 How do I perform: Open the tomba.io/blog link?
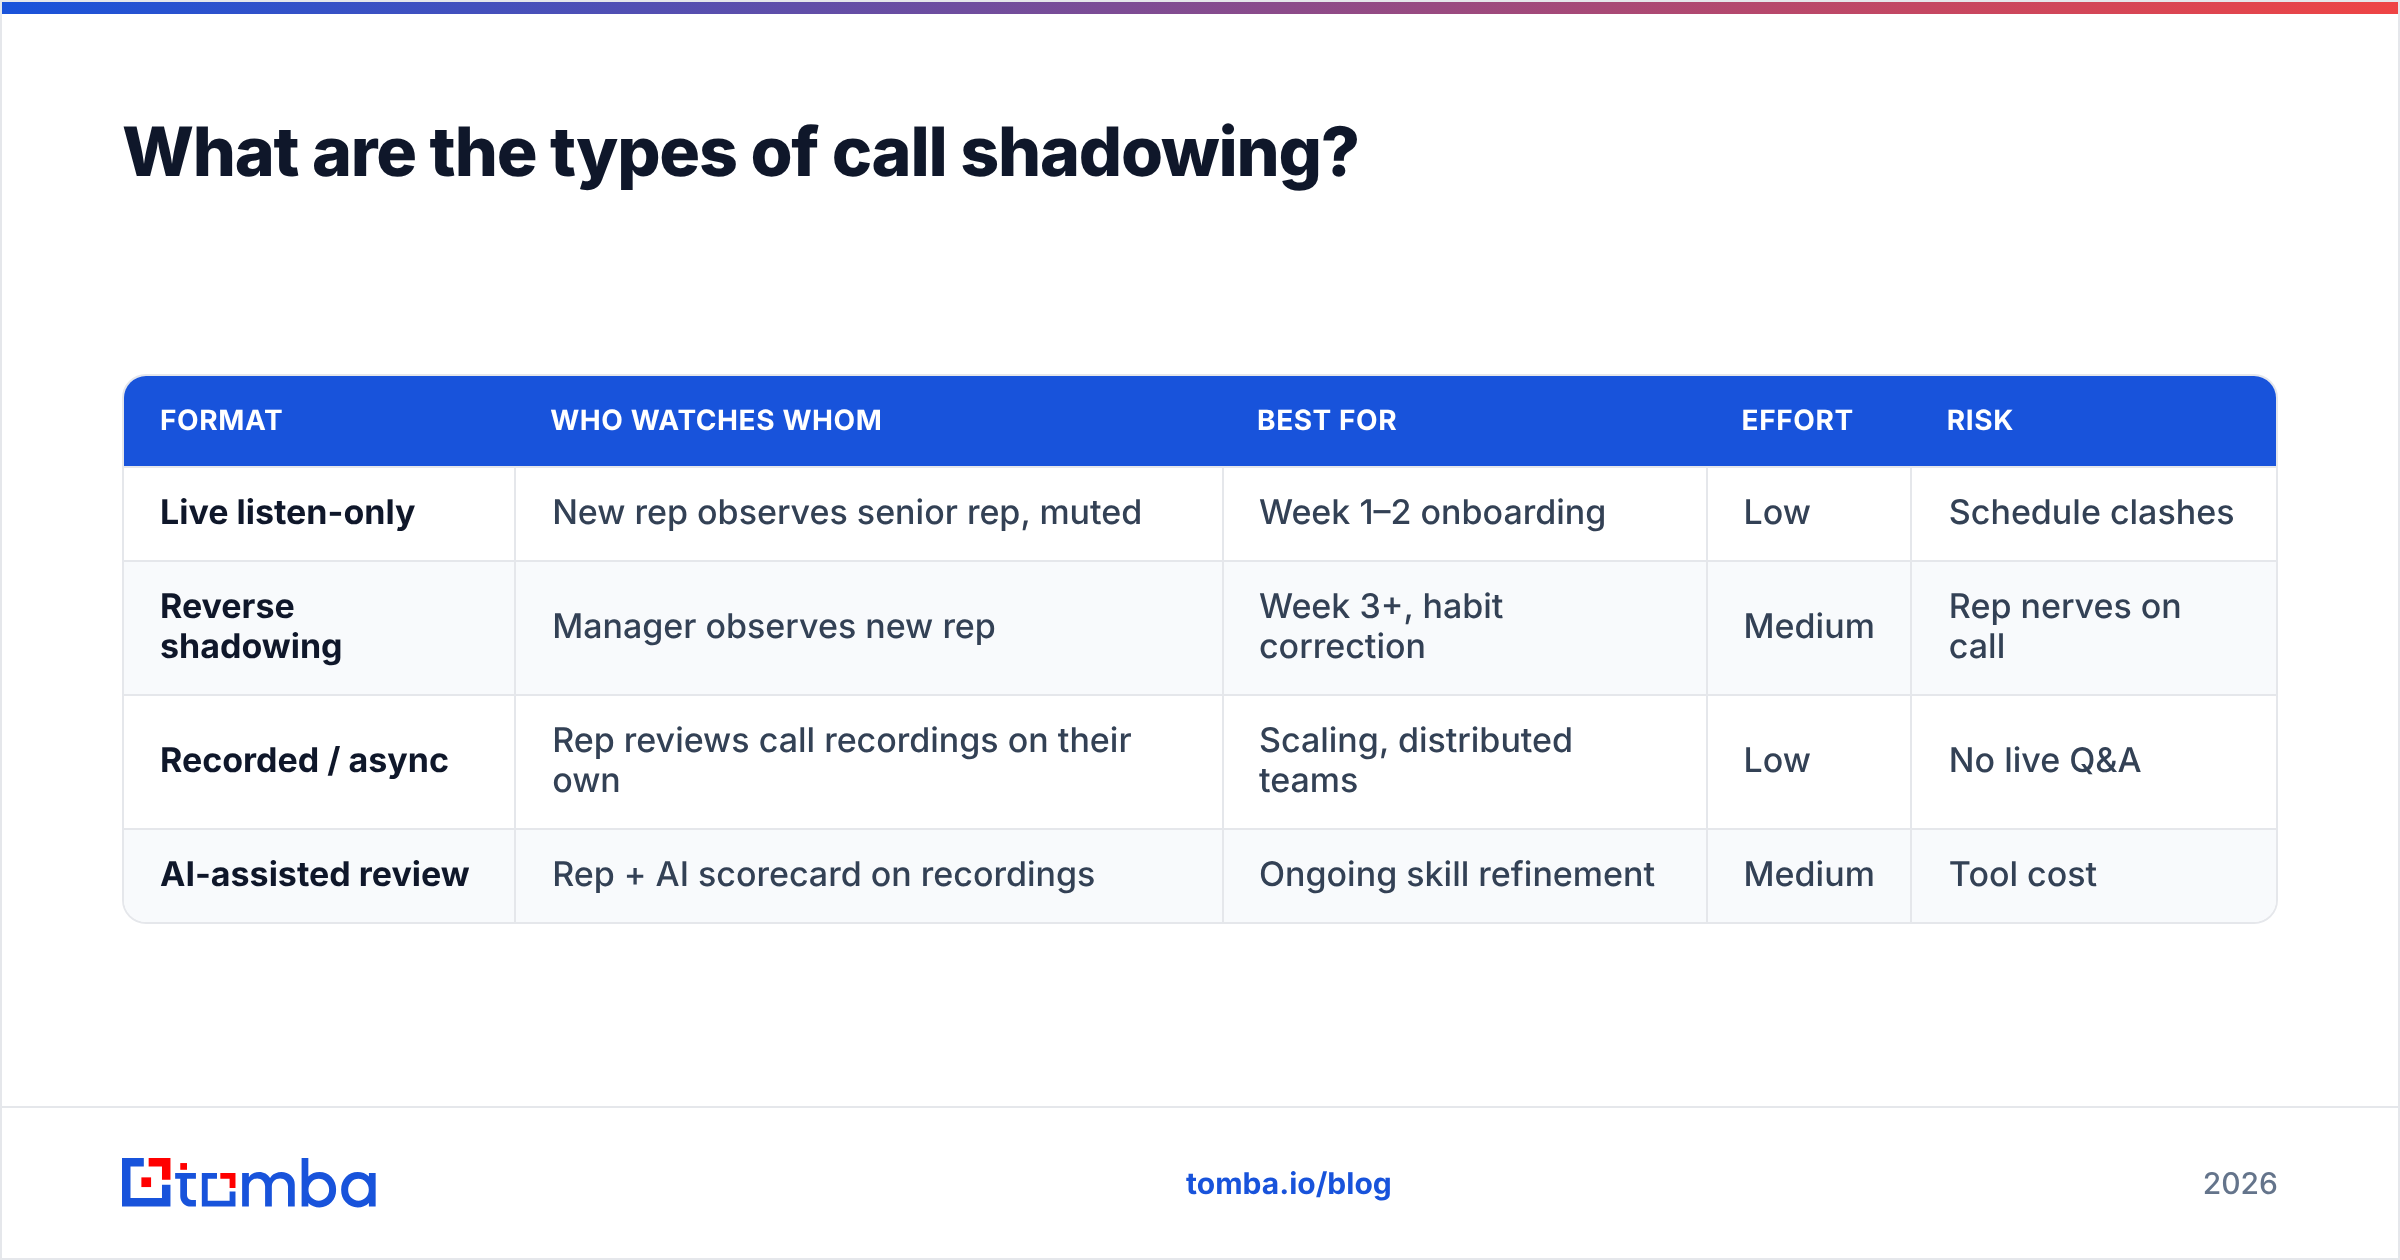pyautogui.click(x=1288, y=1183)
